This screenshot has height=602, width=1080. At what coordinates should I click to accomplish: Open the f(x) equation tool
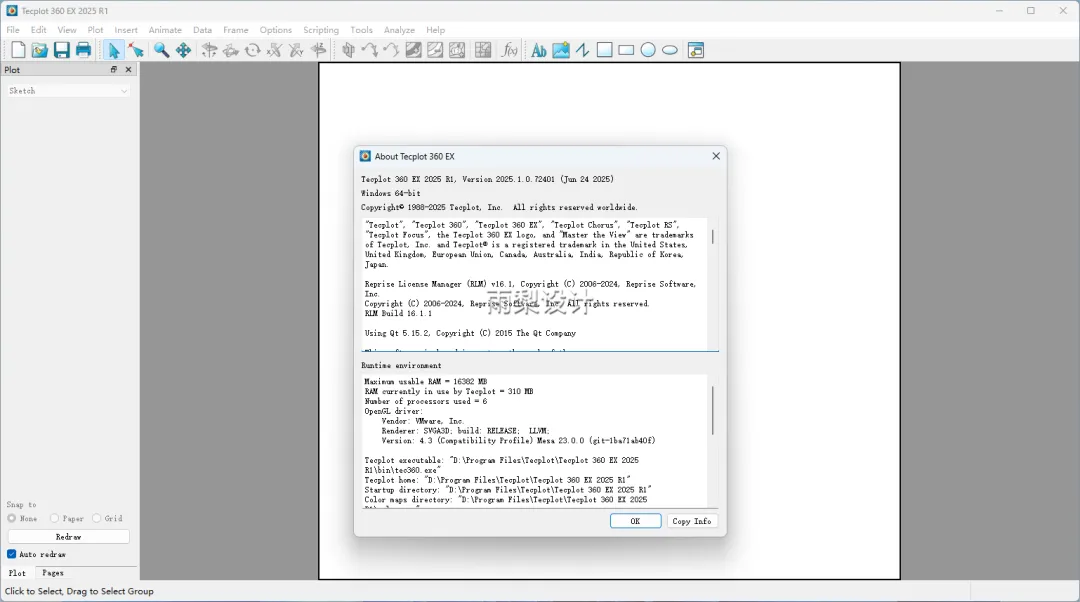coord(509,50)
